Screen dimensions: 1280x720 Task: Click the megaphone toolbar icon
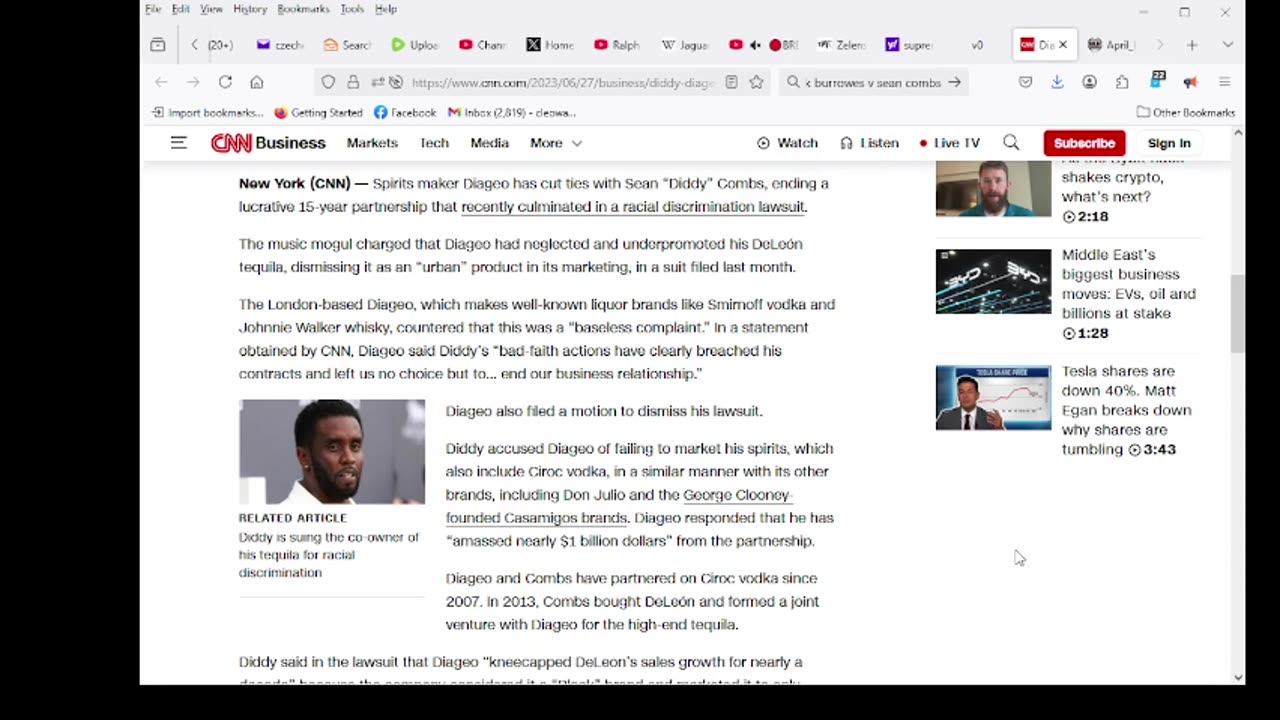pos(1190,82)
